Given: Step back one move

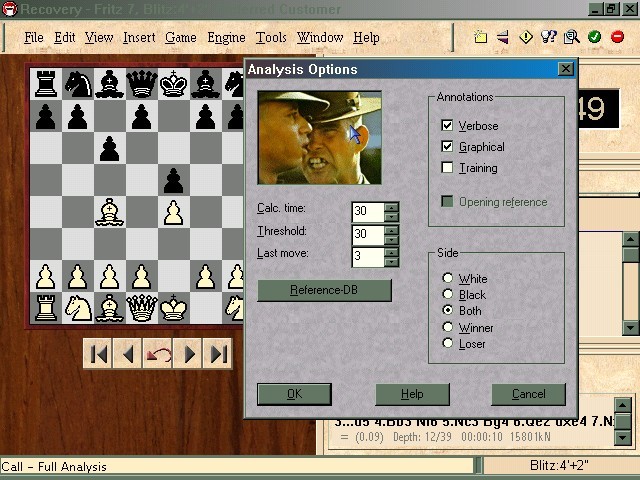Looking at the screenshot, I should [127, 354].
